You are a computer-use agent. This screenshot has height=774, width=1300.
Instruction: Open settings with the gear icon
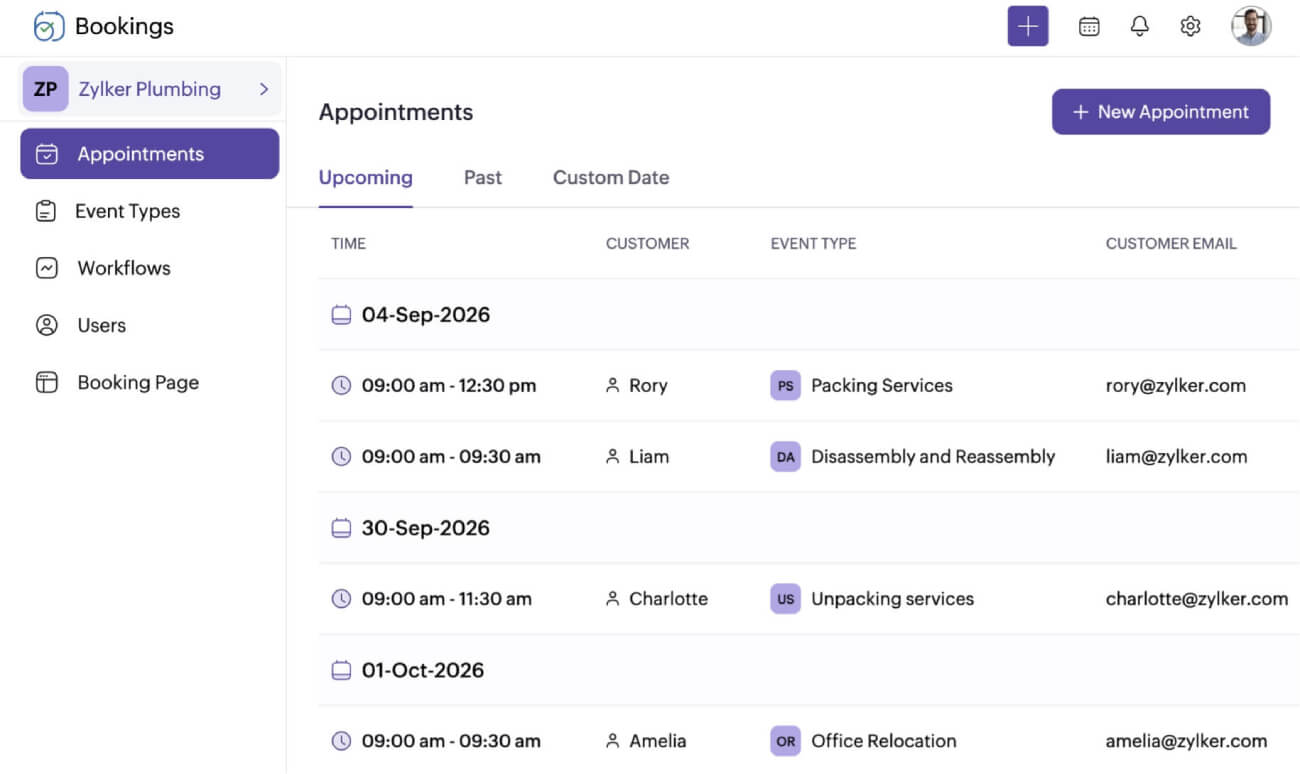tap(1190, 26)
